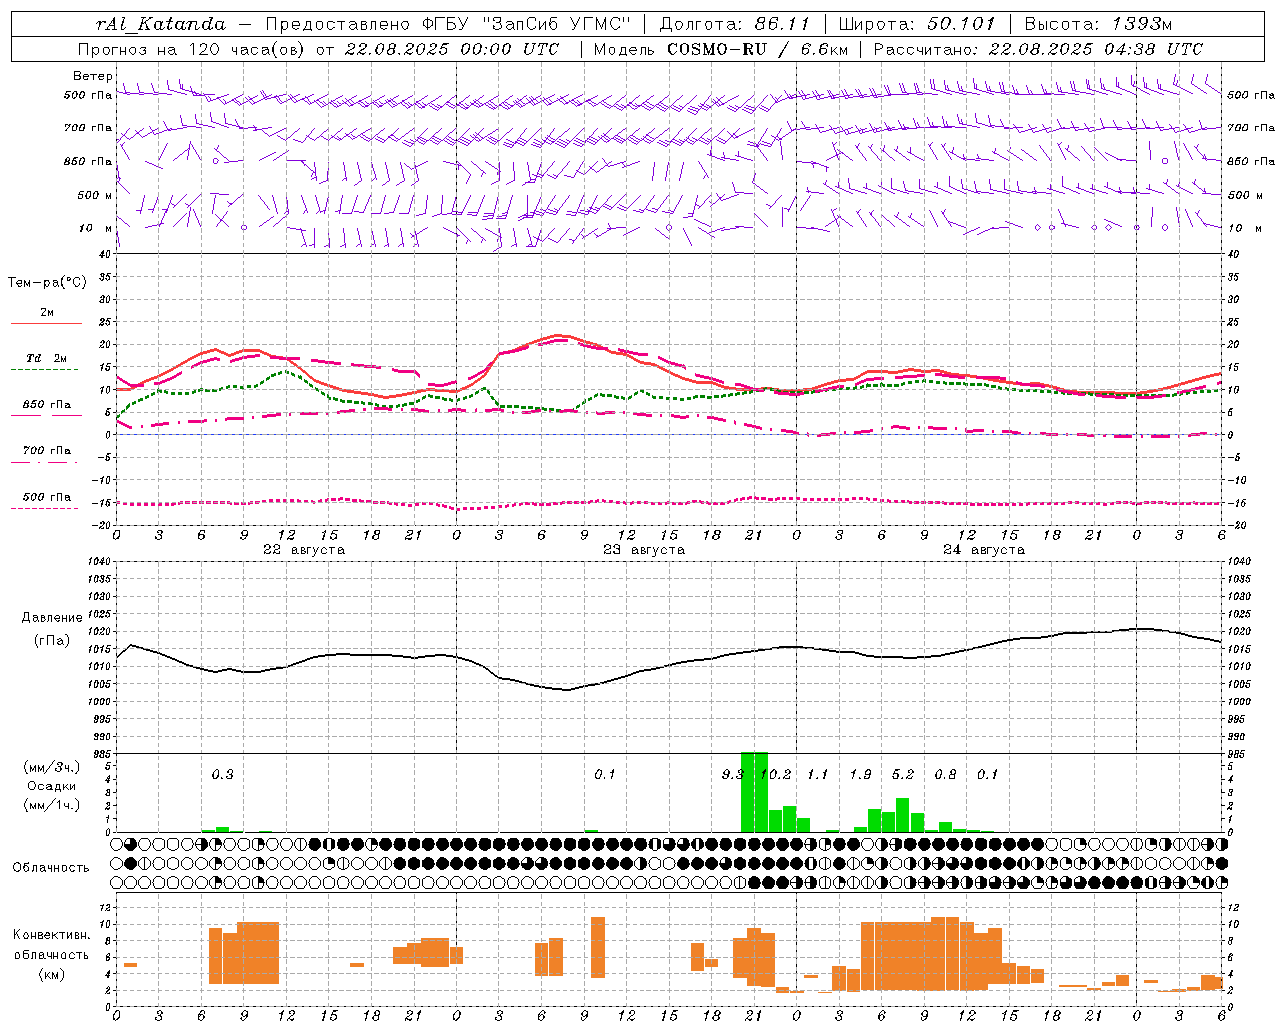1280x1024 pixels.
Task: Click the Рассчитано: 22.08.2025 04:38 UTC timestamp
Action: click(1038, 49)
